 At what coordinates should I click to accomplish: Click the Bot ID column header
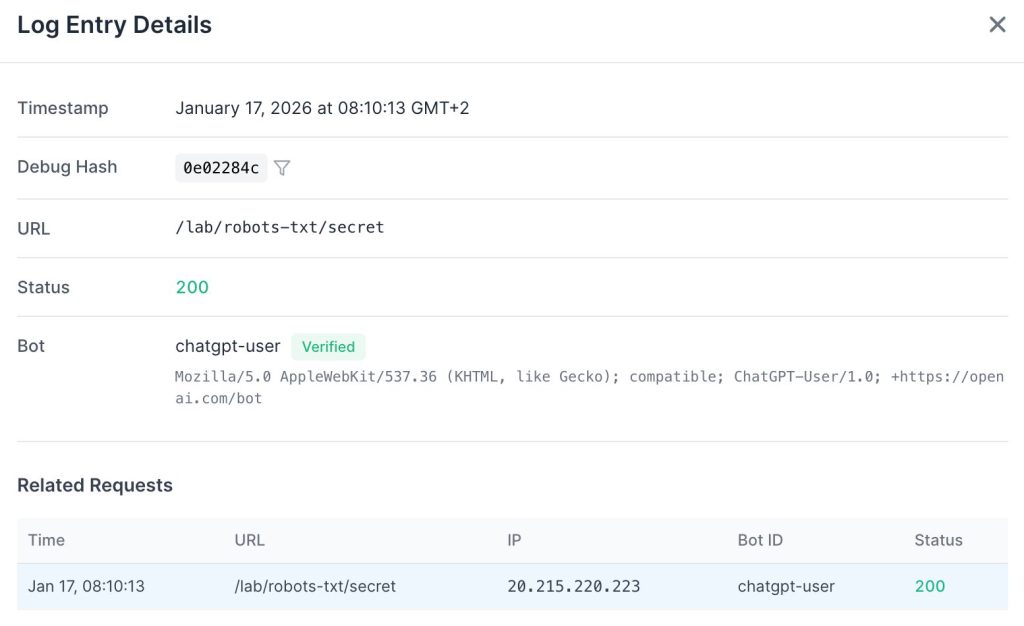pyautogui.click(x=760, y=540)
